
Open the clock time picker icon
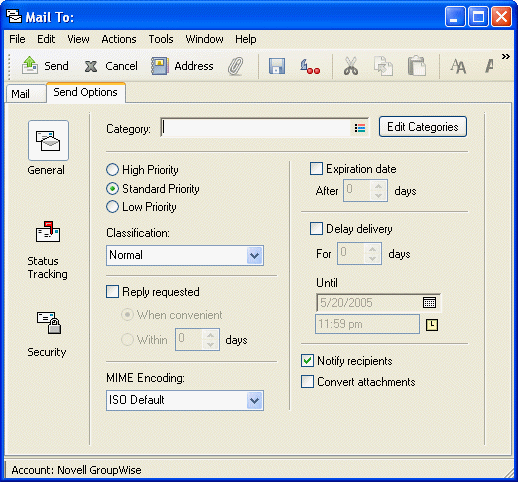point(432,325)
